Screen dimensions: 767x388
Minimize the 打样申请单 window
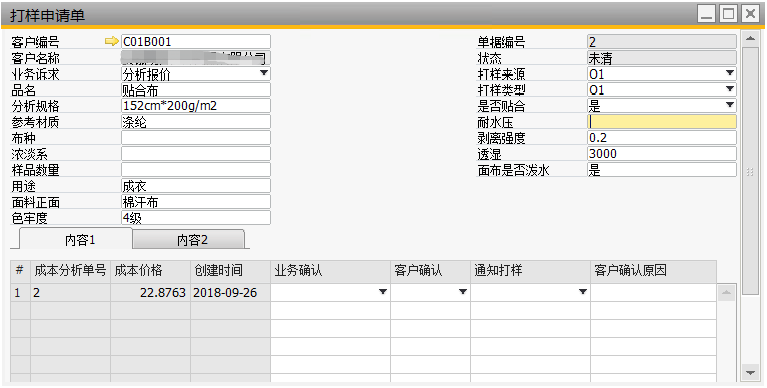(706, 14)
